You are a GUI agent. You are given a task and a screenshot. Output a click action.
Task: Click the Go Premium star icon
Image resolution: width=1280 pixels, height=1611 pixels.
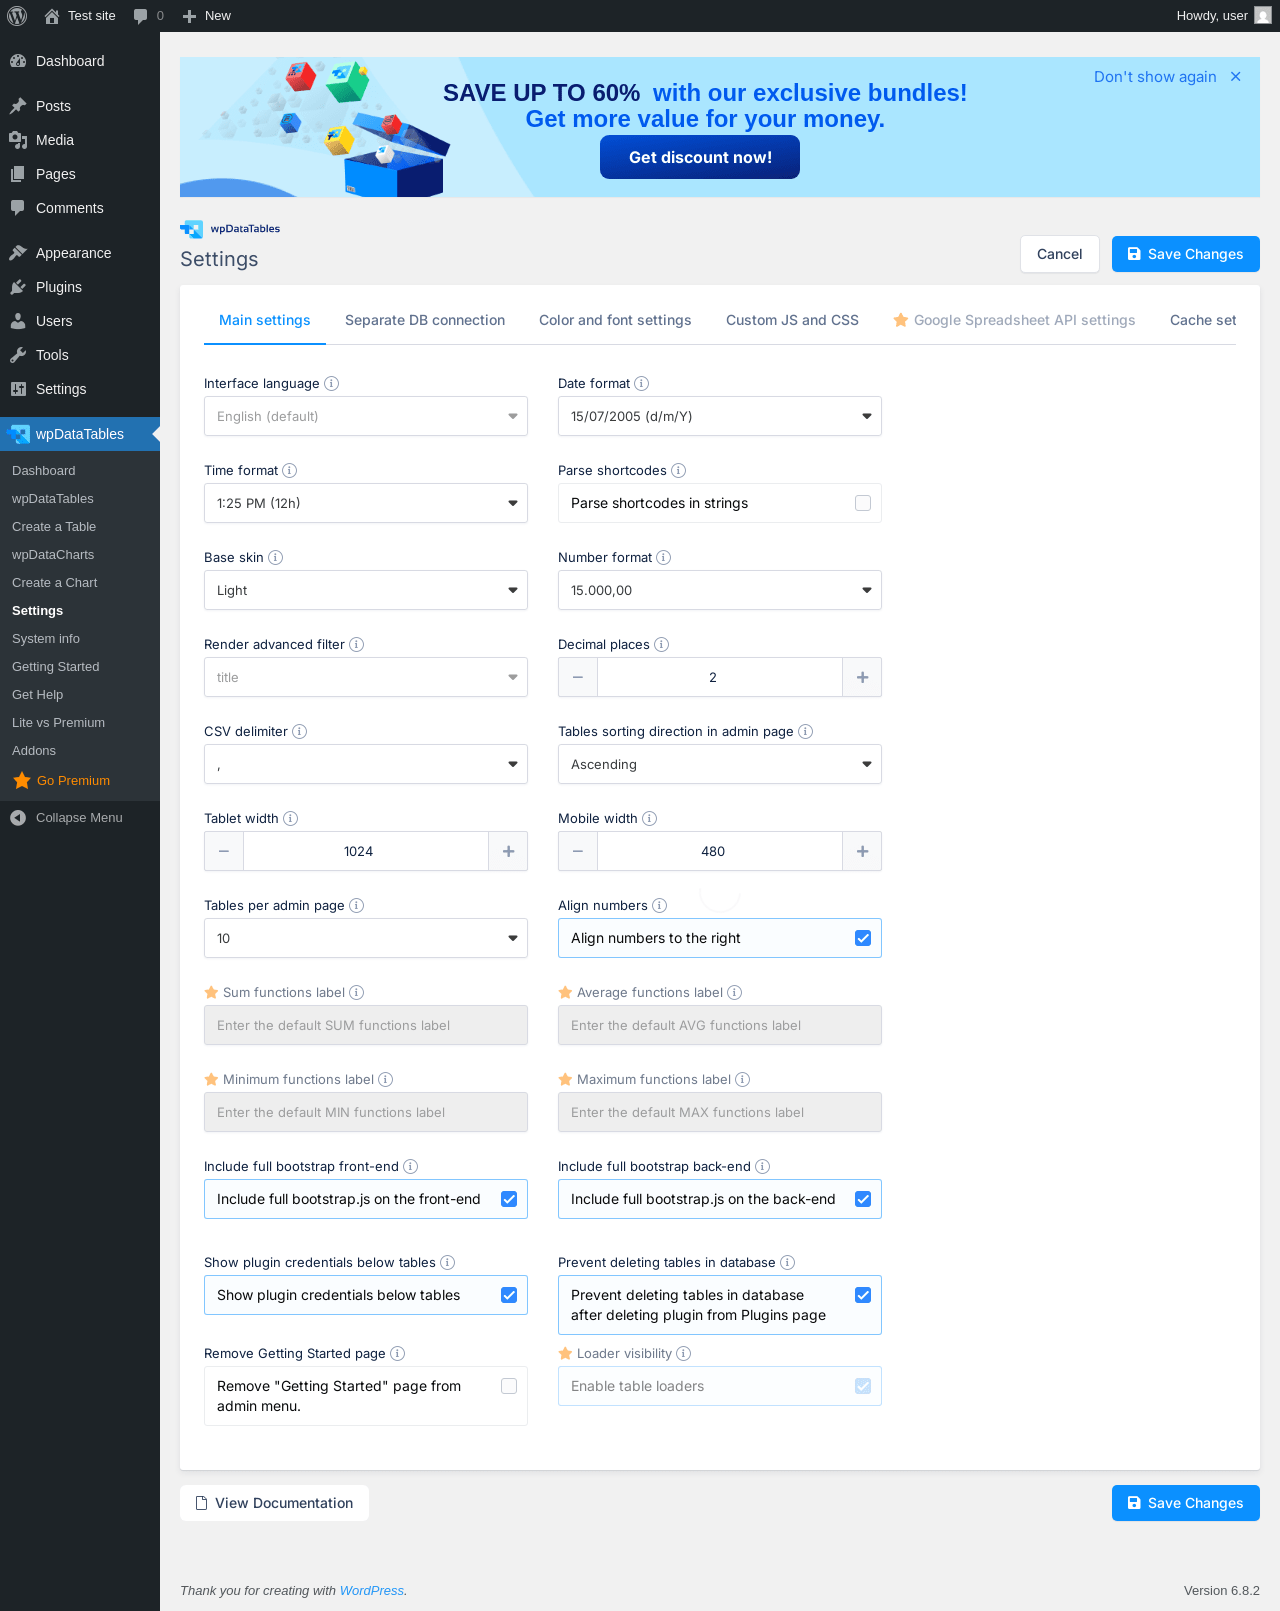(x=22, y=781)
